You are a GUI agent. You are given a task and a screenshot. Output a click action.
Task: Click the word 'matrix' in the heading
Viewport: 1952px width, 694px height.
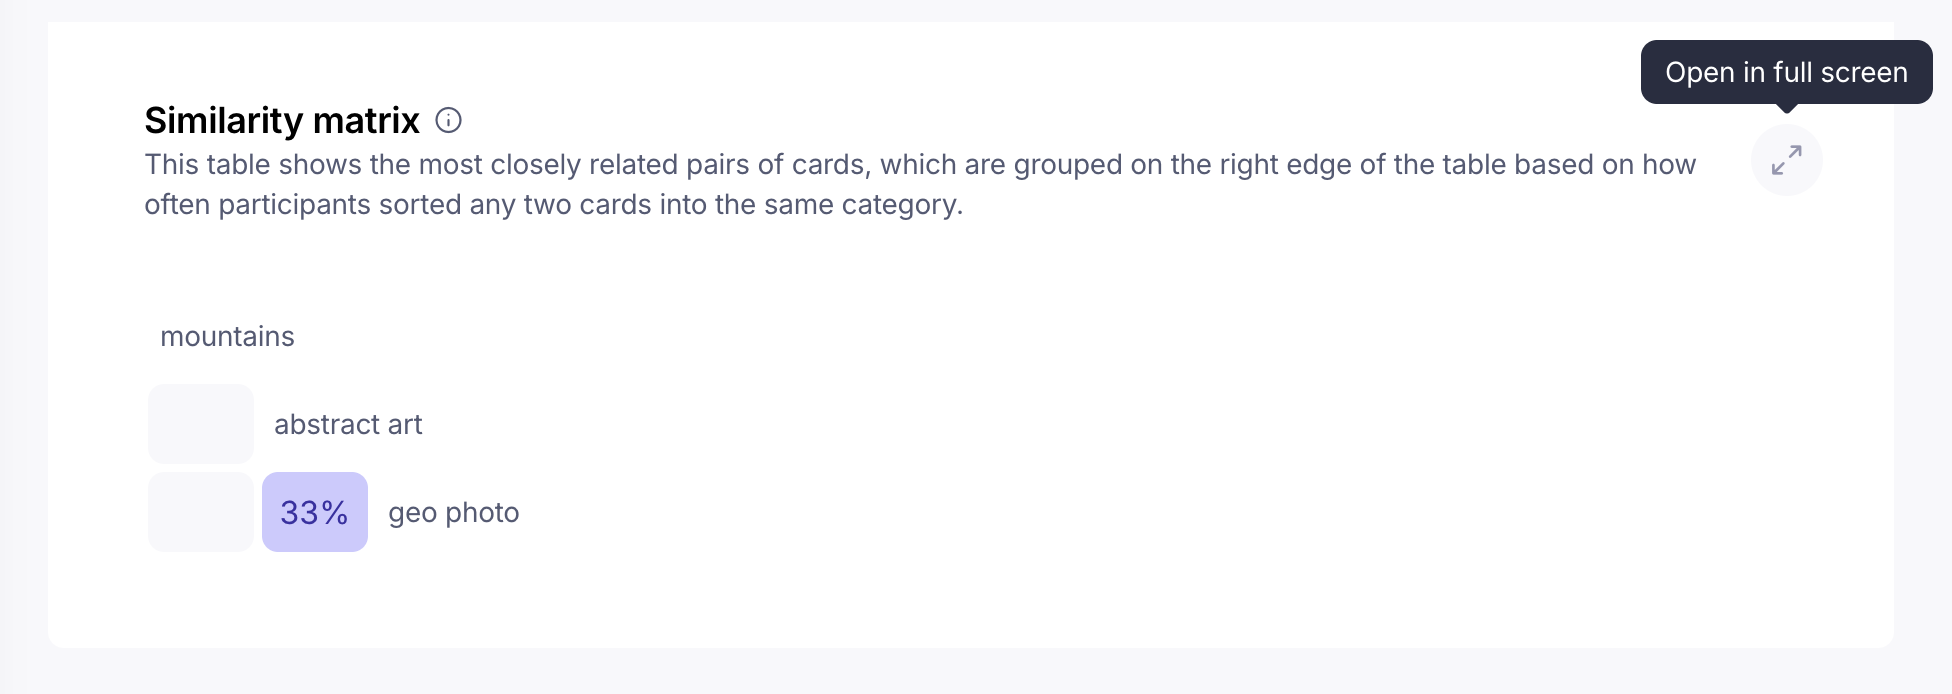366,121
